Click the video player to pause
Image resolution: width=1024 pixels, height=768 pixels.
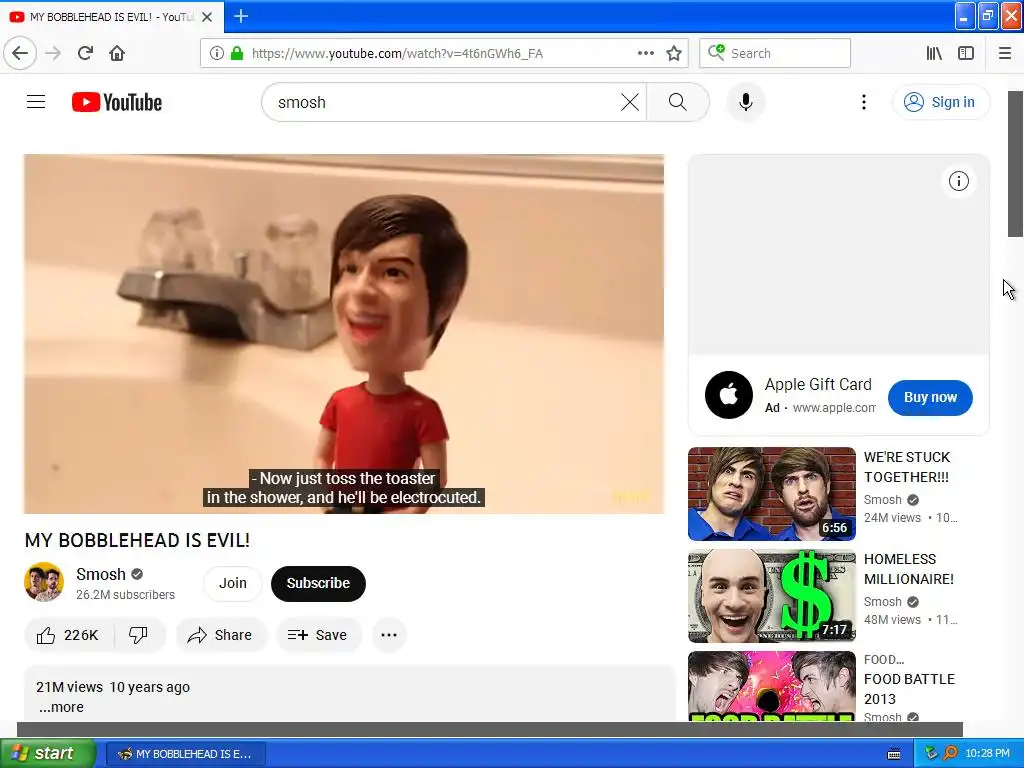click(344, 334)
